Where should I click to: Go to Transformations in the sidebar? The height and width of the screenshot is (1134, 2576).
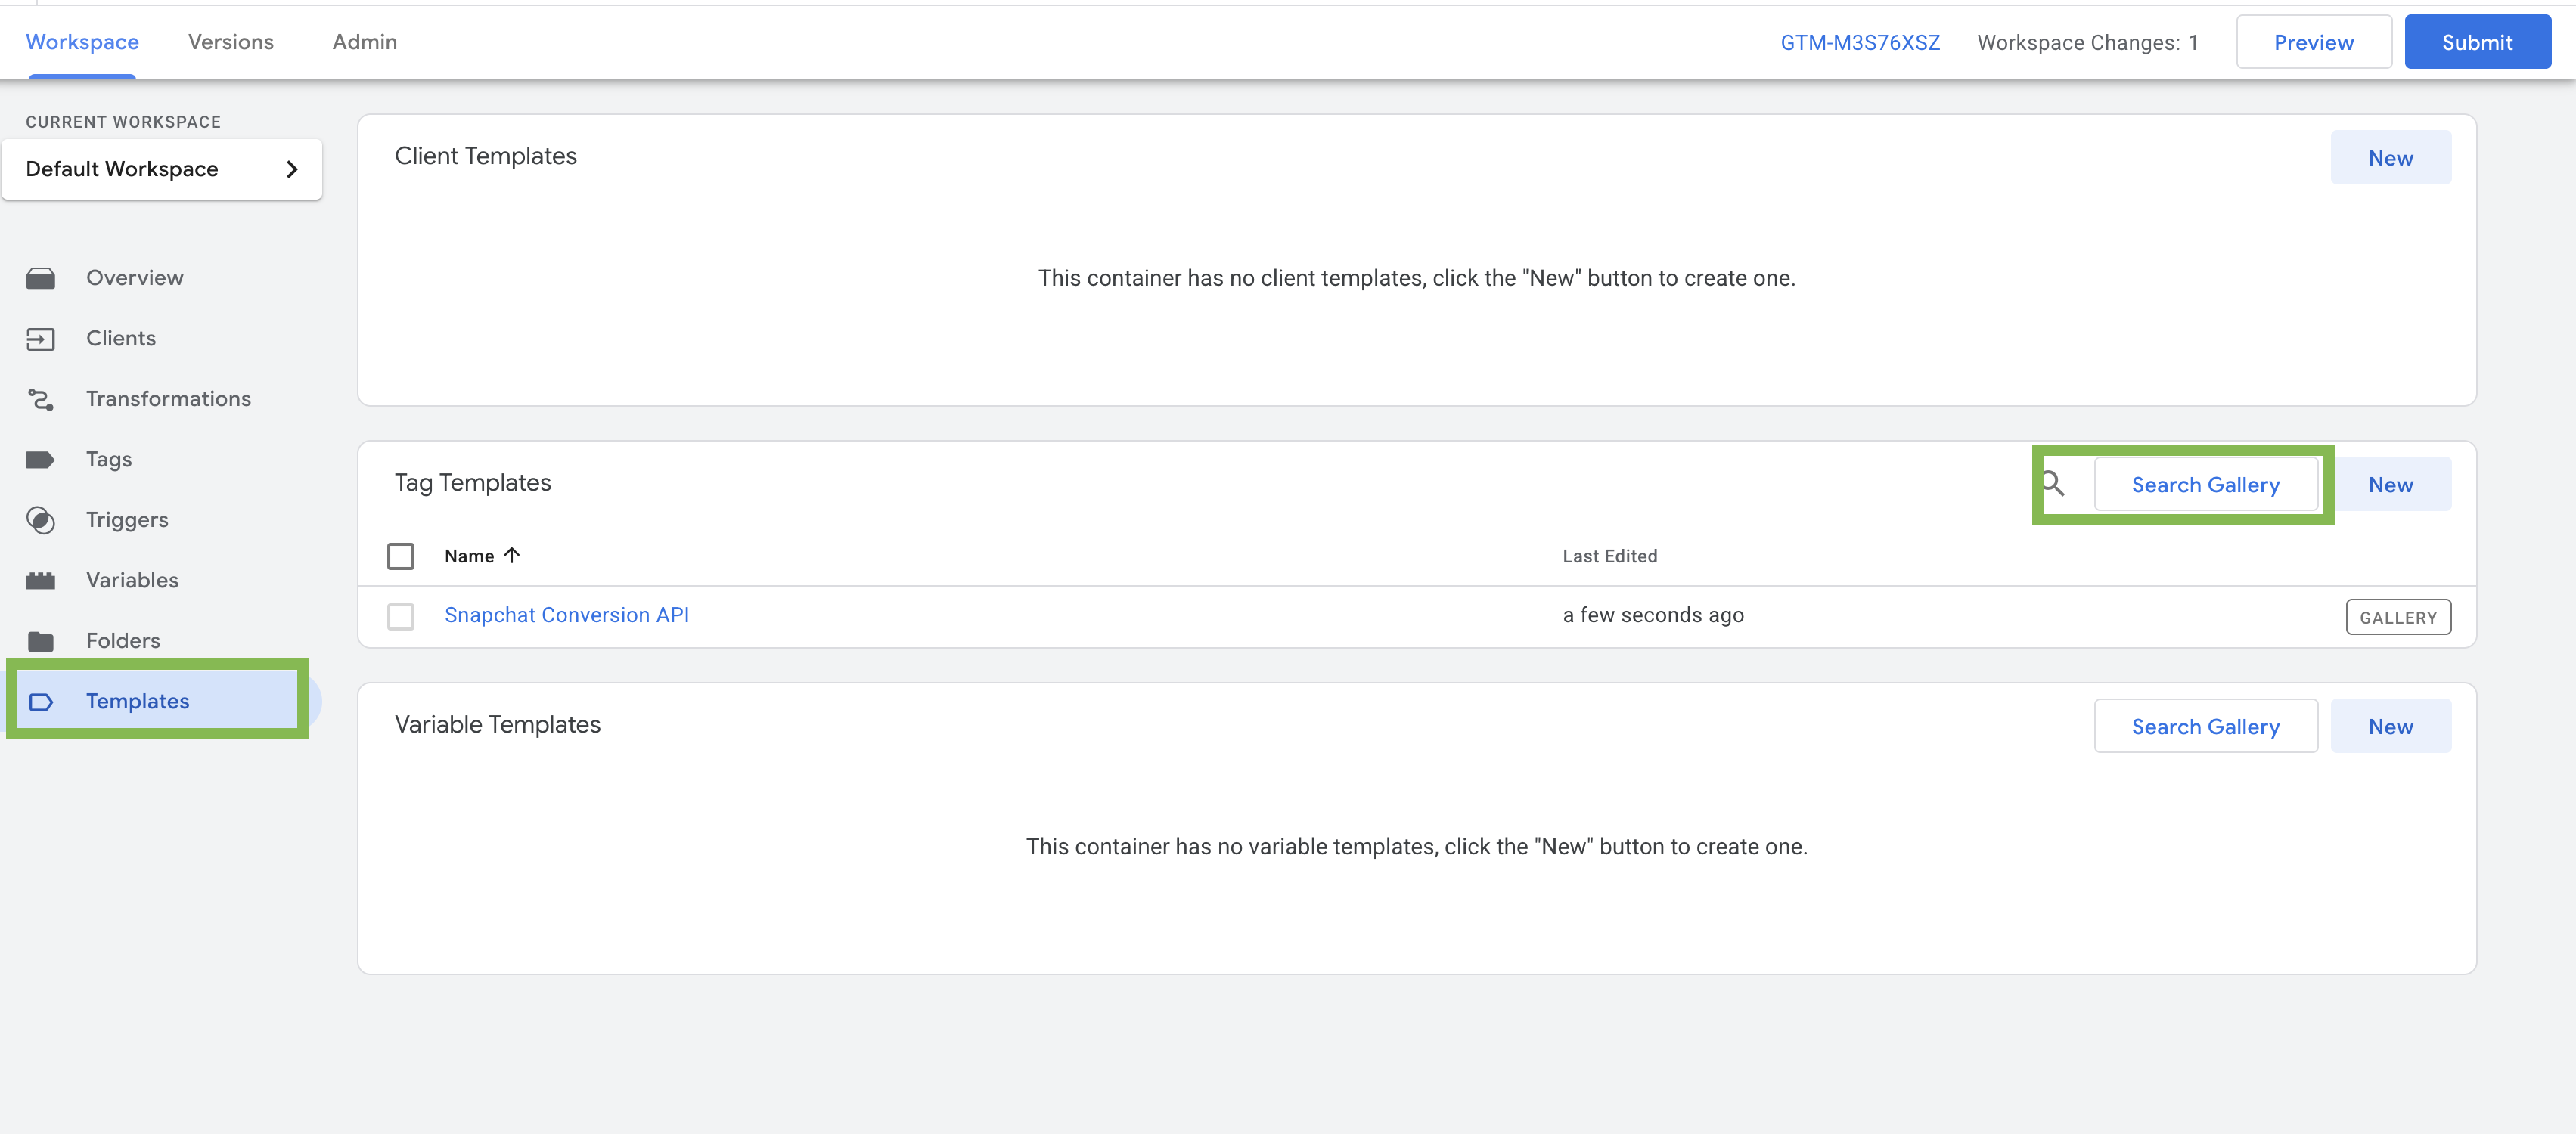coord(168,399)
